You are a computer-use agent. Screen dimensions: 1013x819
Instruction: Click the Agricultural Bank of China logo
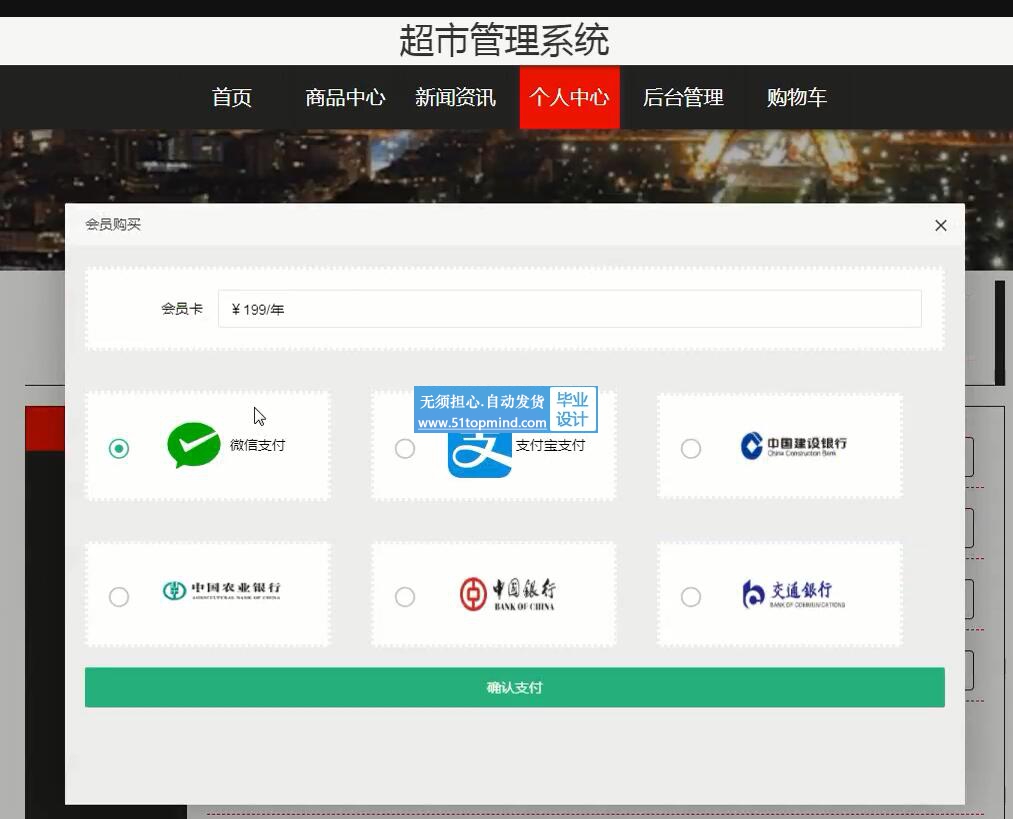tap(222, 590)
